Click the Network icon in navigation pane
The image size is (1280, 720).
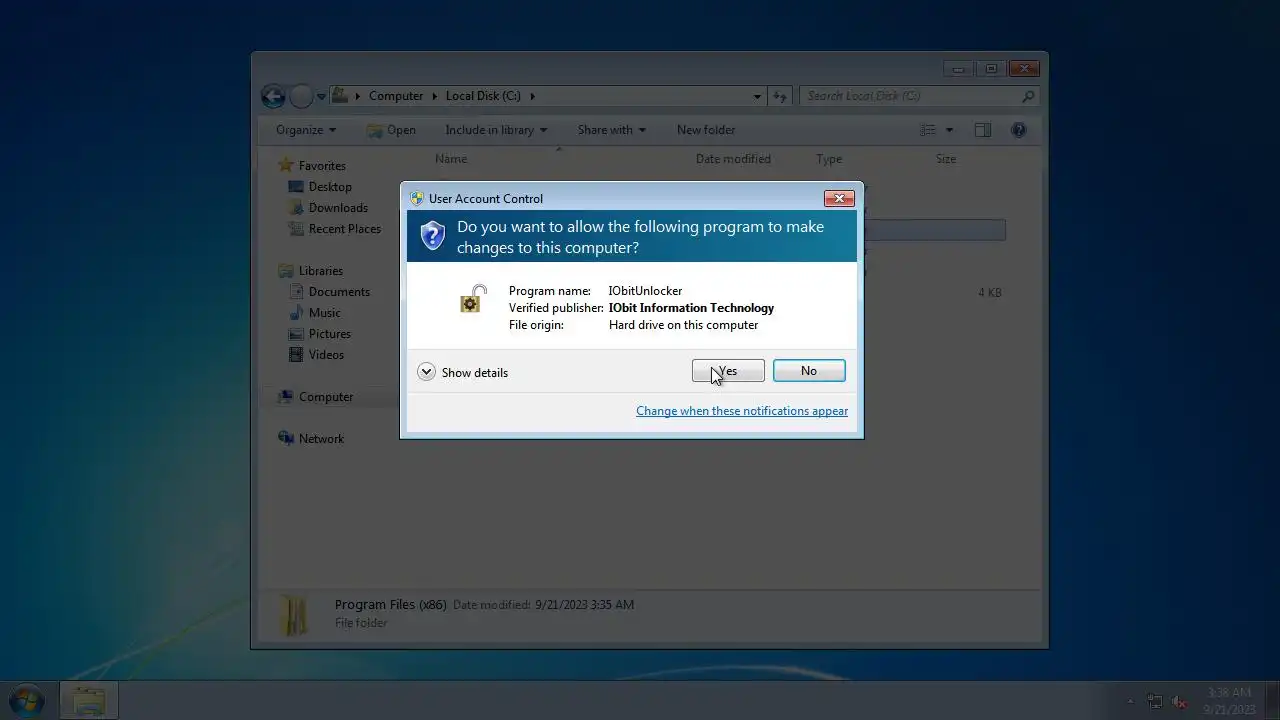click(x=286, y=438)
